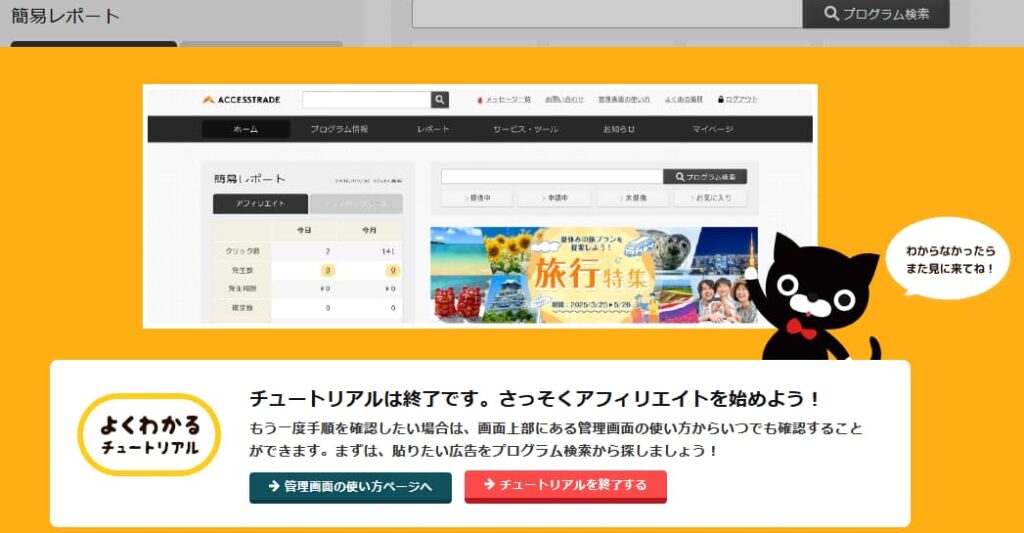Click the magnifier search icon beside ACCESSTRADE logo
Viewport: 1024px width, 533px height.
(x=440, y=100)
